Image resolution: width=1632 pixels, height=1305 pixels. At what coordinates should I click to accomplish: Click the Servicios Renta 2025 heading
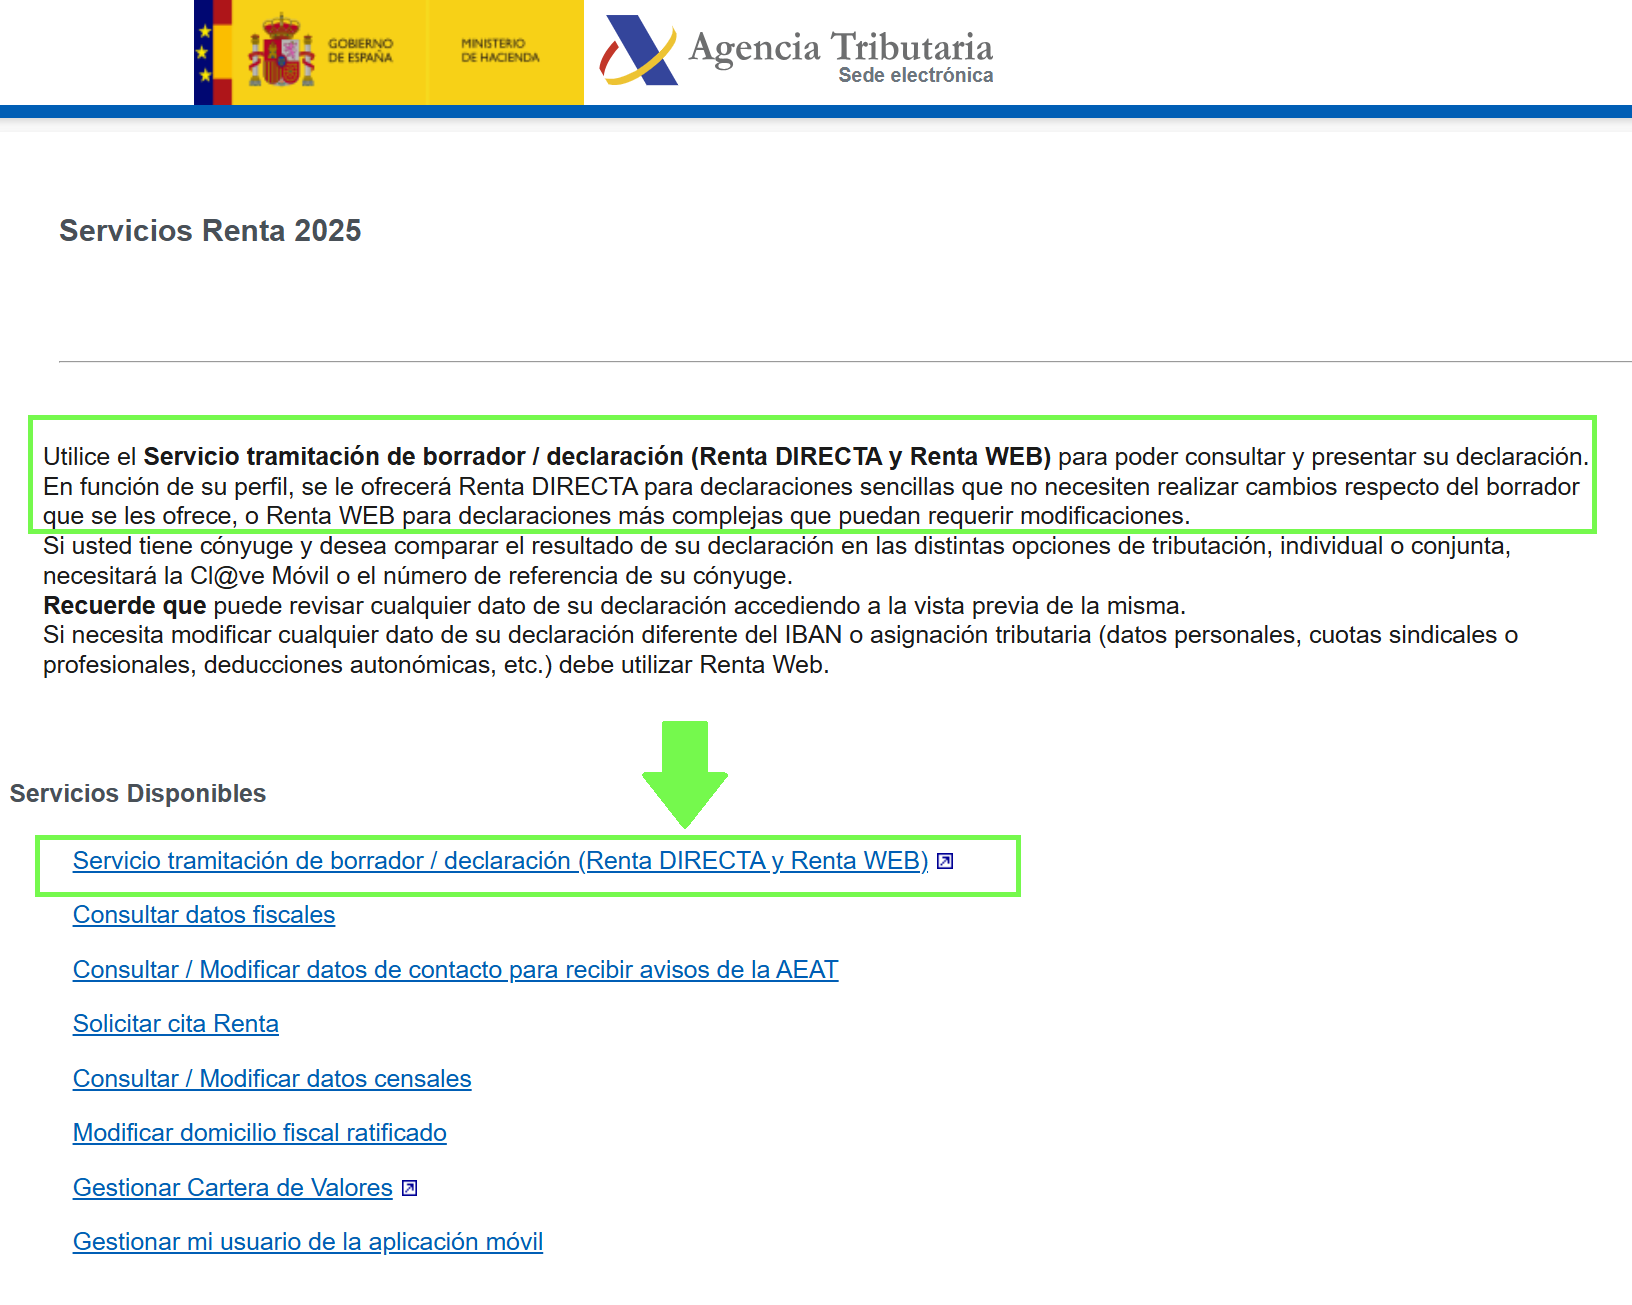coord(210,231)
